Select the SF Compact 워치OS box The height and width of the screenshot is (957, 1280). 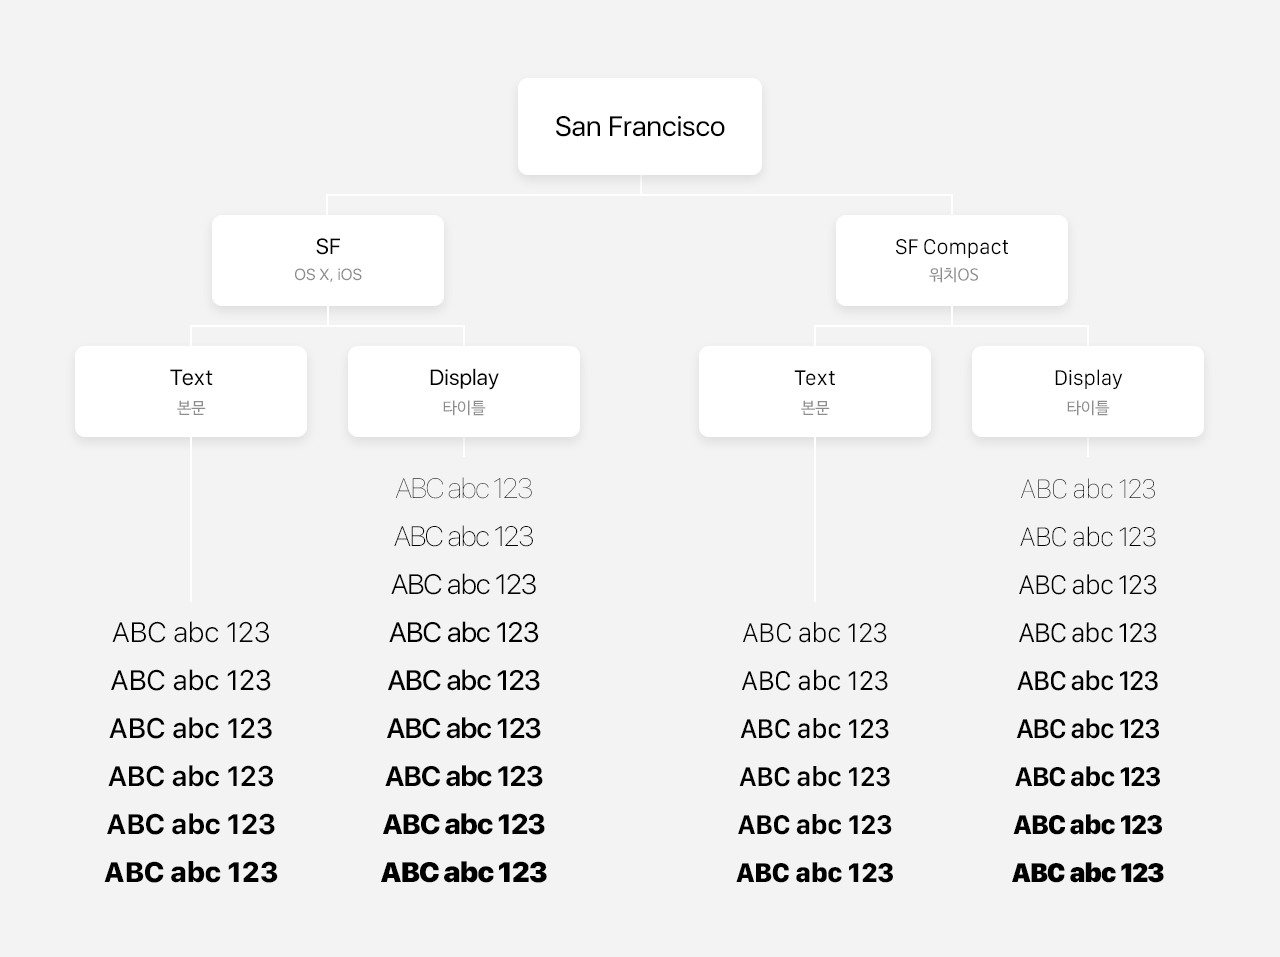952,260
